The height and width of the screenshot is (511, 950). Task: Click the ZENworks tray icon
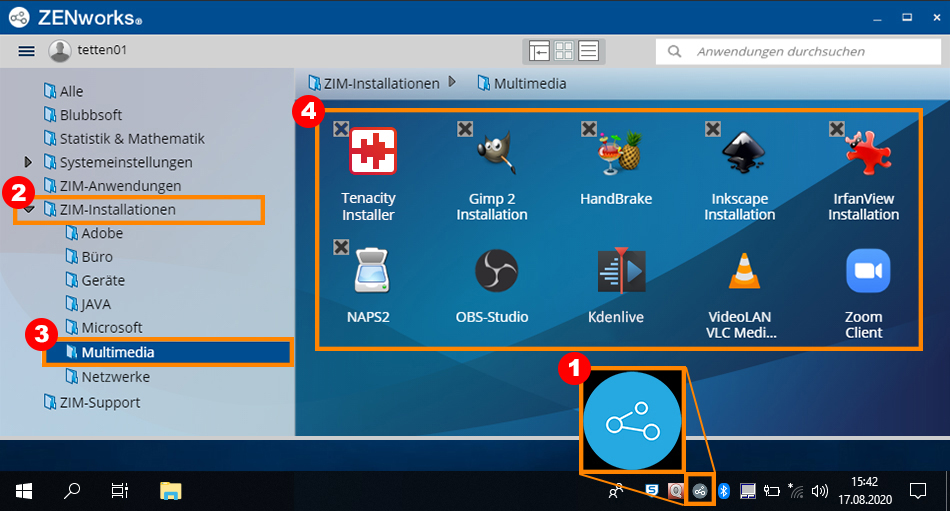tap(700, 491)
